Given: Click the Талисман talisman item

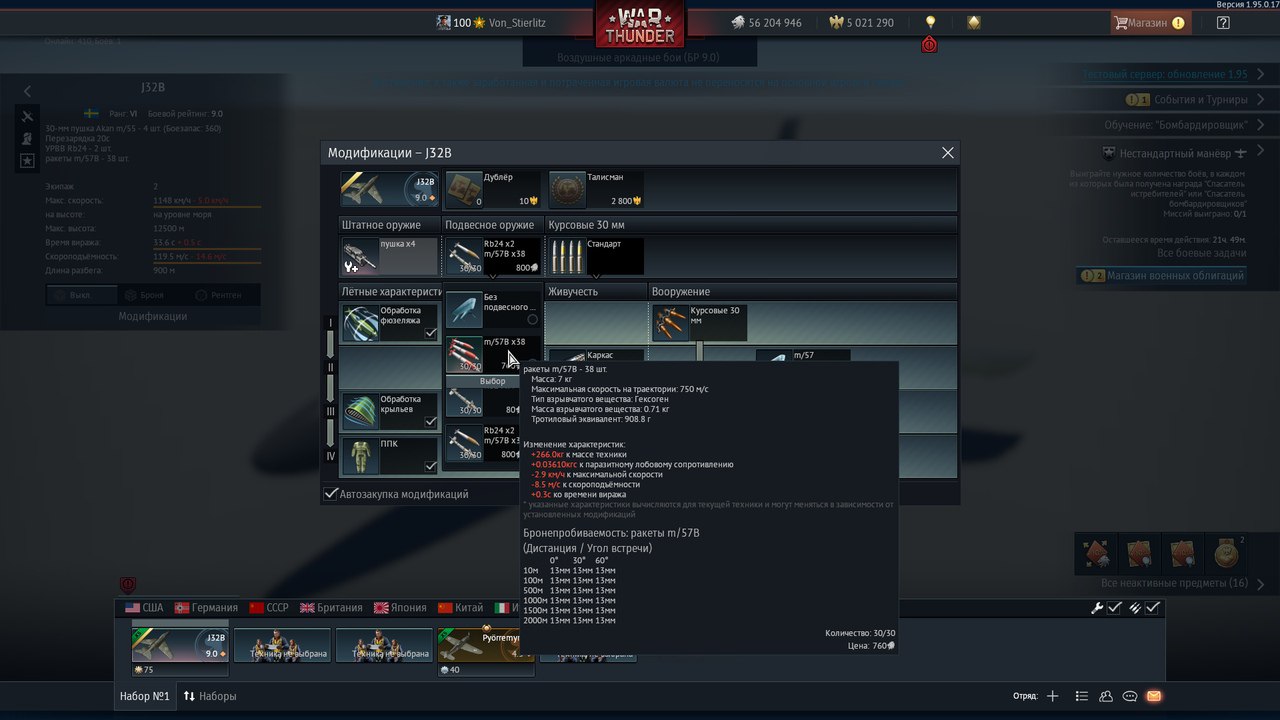Looking at the screenshot, I should coord(596,189).
